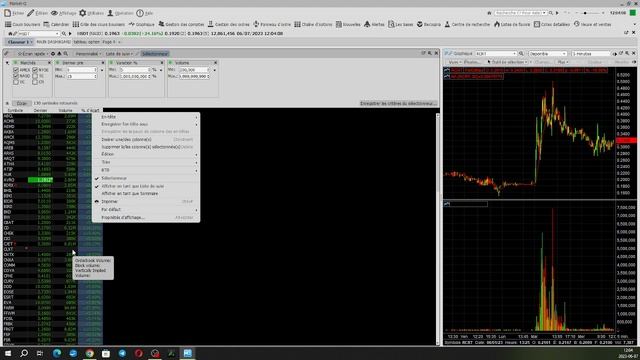Click Enregistrer les critères du sélectionneur button
This screenshot has width=640, height=360.
point(398,104)
